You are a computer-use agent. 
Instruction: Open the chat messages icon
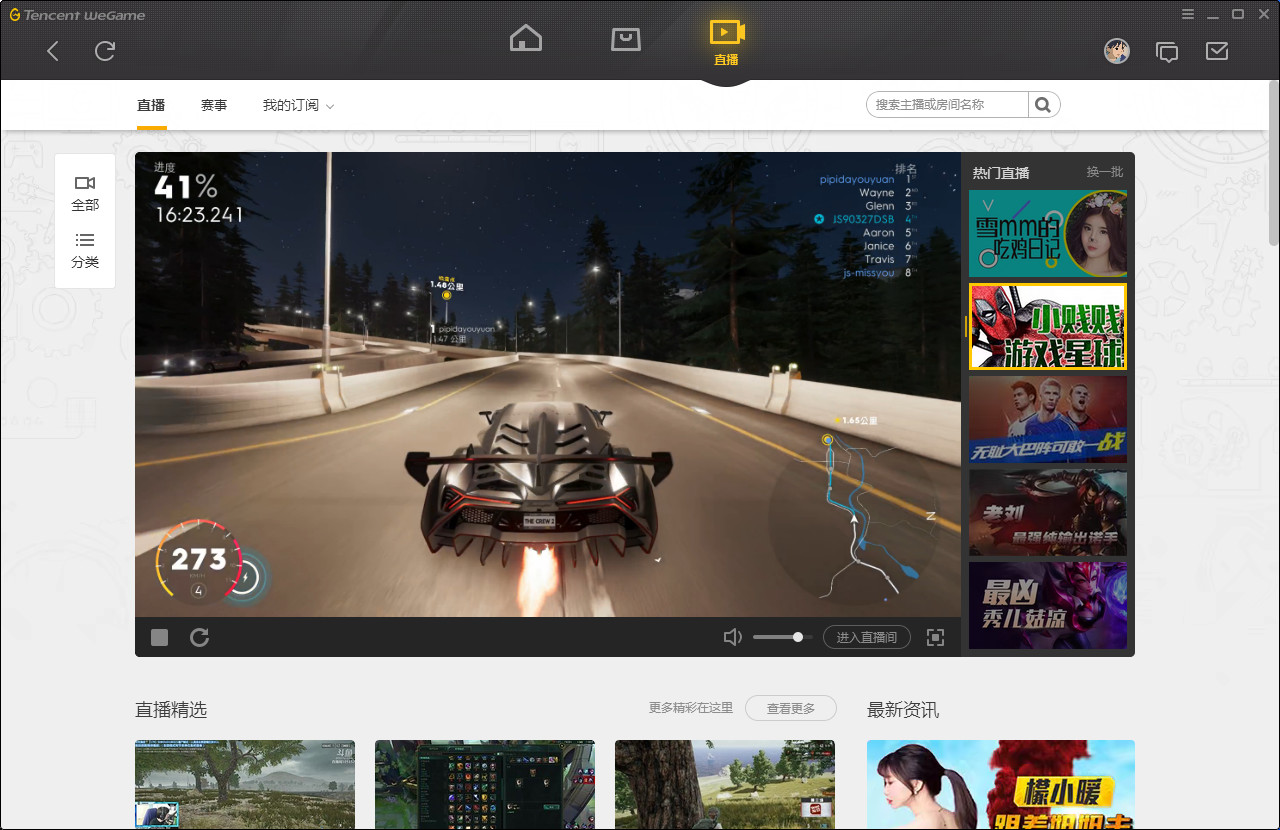pyautogui.click(x=1167, y=52)
